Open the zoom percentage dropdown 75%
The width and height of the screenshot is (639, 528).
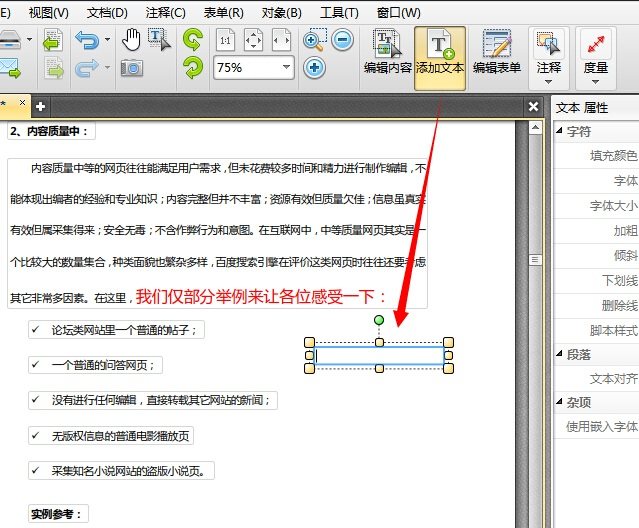[286, 67]
